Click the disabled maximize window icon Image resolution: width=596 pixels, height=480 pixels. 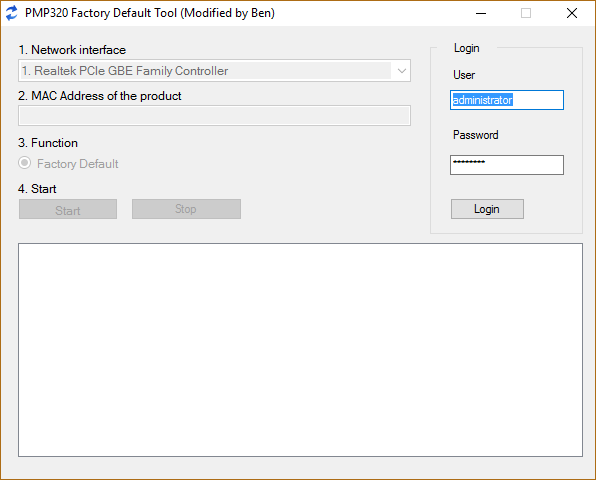[526, 13]
